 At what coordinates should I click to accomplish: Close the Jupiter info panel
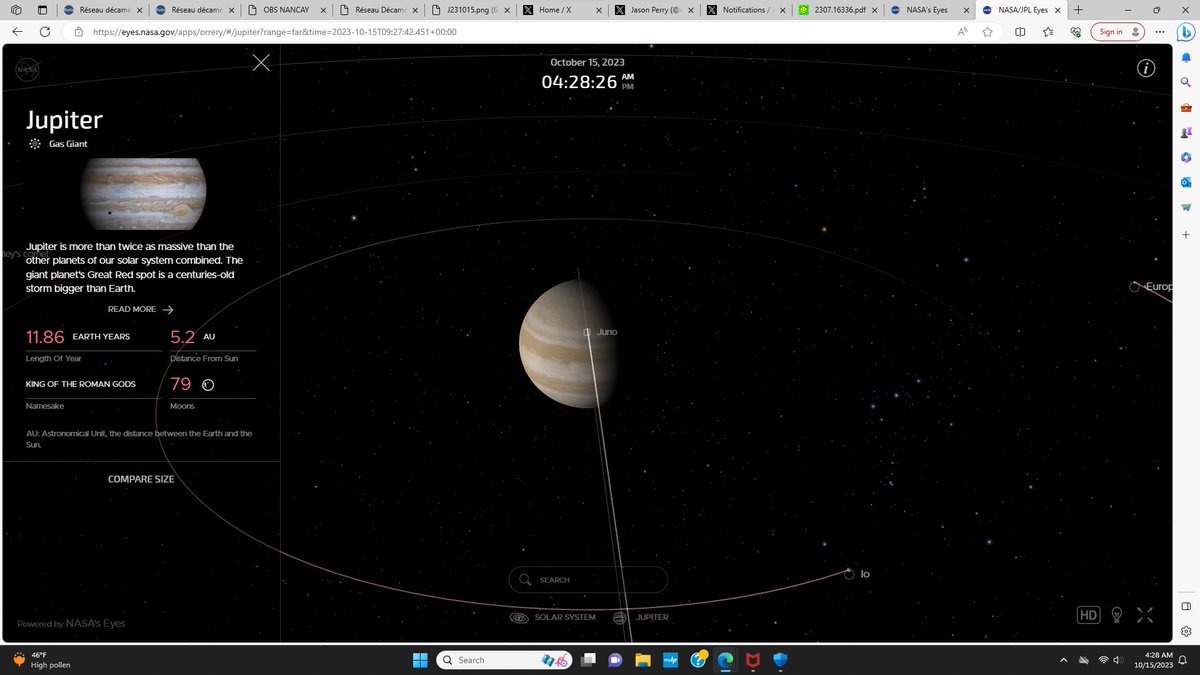click(261, 63)
